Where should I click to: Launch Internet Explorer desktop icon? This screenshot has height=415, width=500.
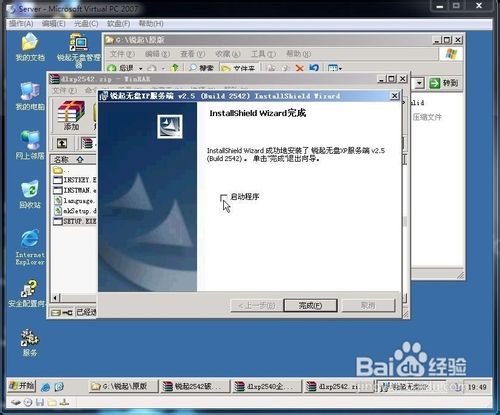(30, 247)
